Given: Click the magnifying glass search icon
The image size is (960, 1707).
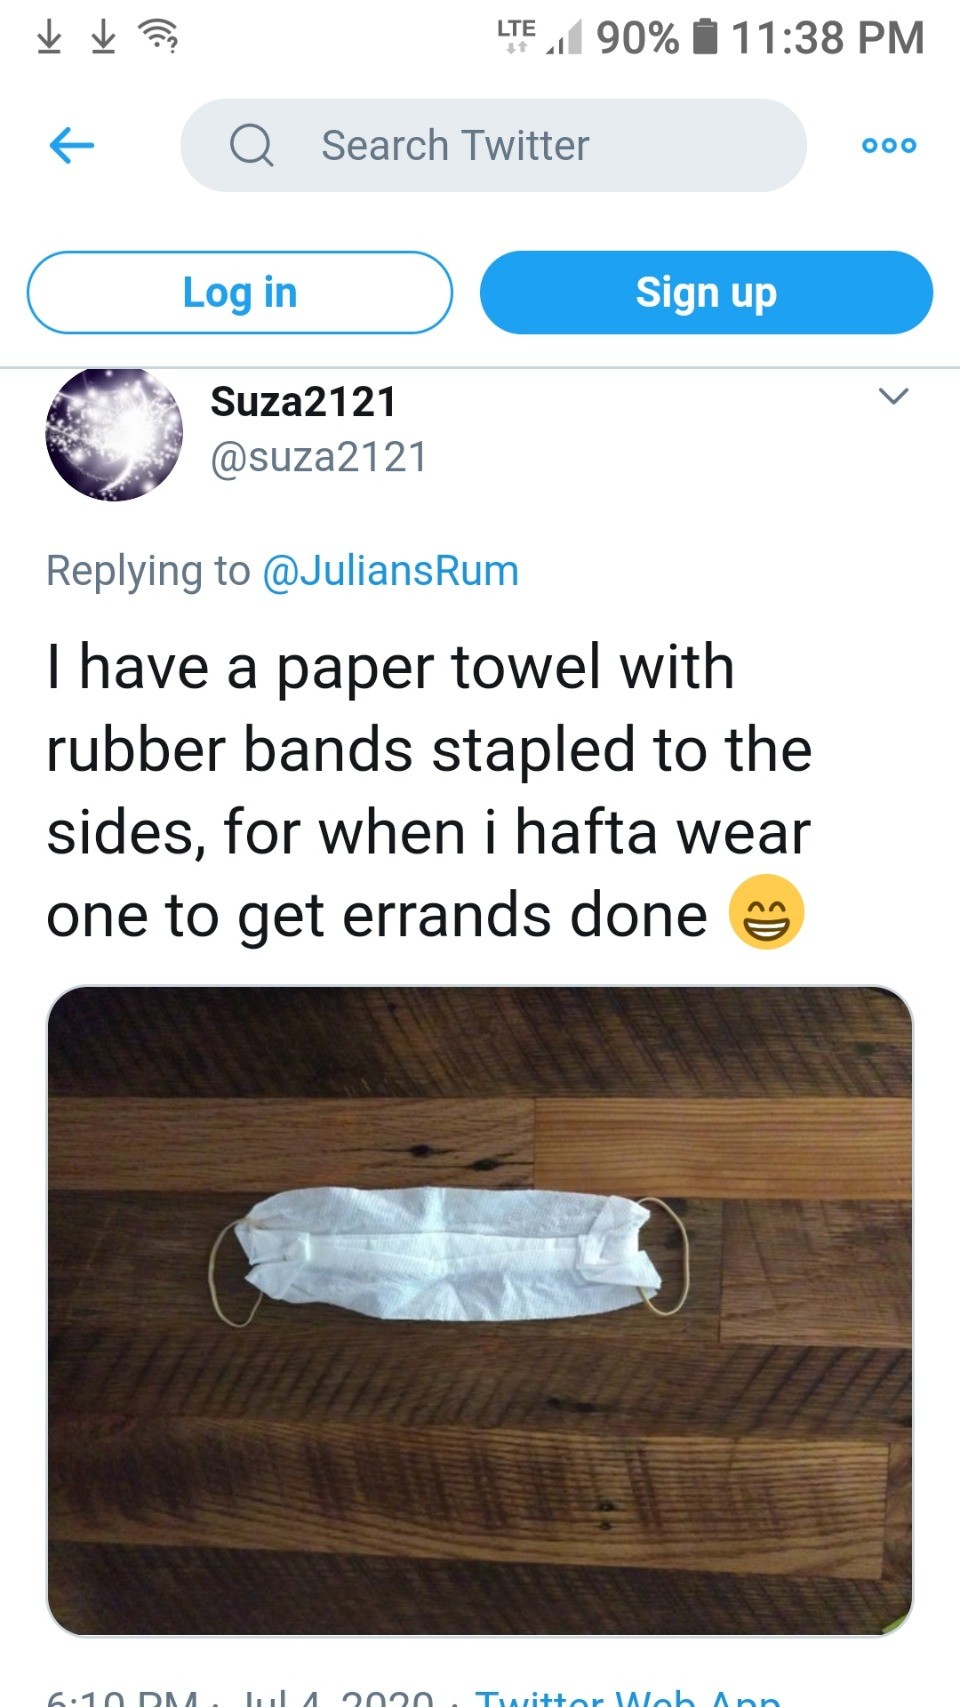Looking at the screenshot, I should (251, 146).
